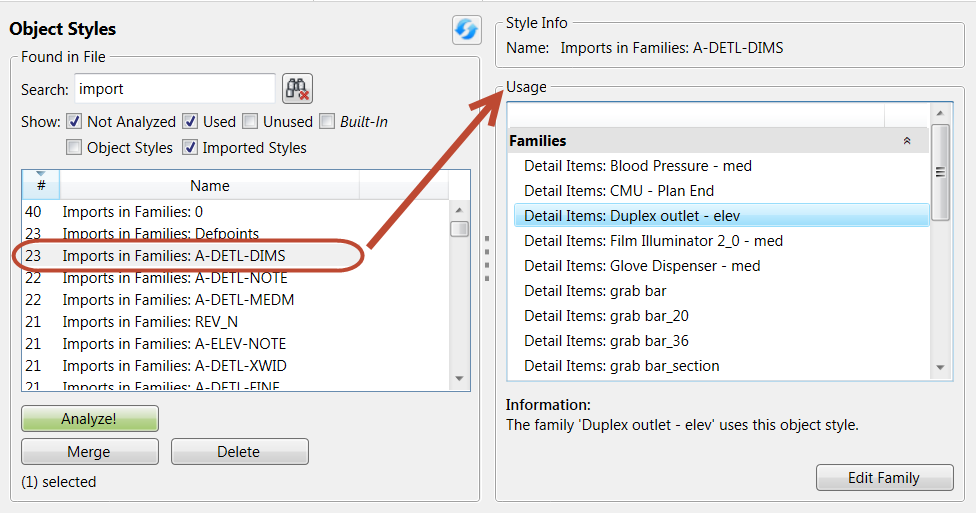Viewport: 976px width, 513px height.
Task: Select Detail Items: grab bar_20
Action: click(x=721, y=316)
